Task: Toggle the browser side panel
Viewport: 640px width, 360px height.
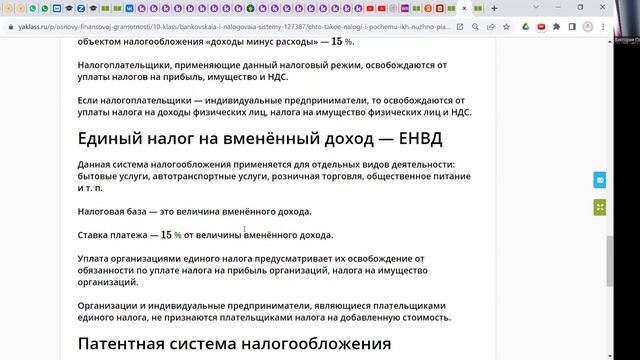Action: pos(572,27)
